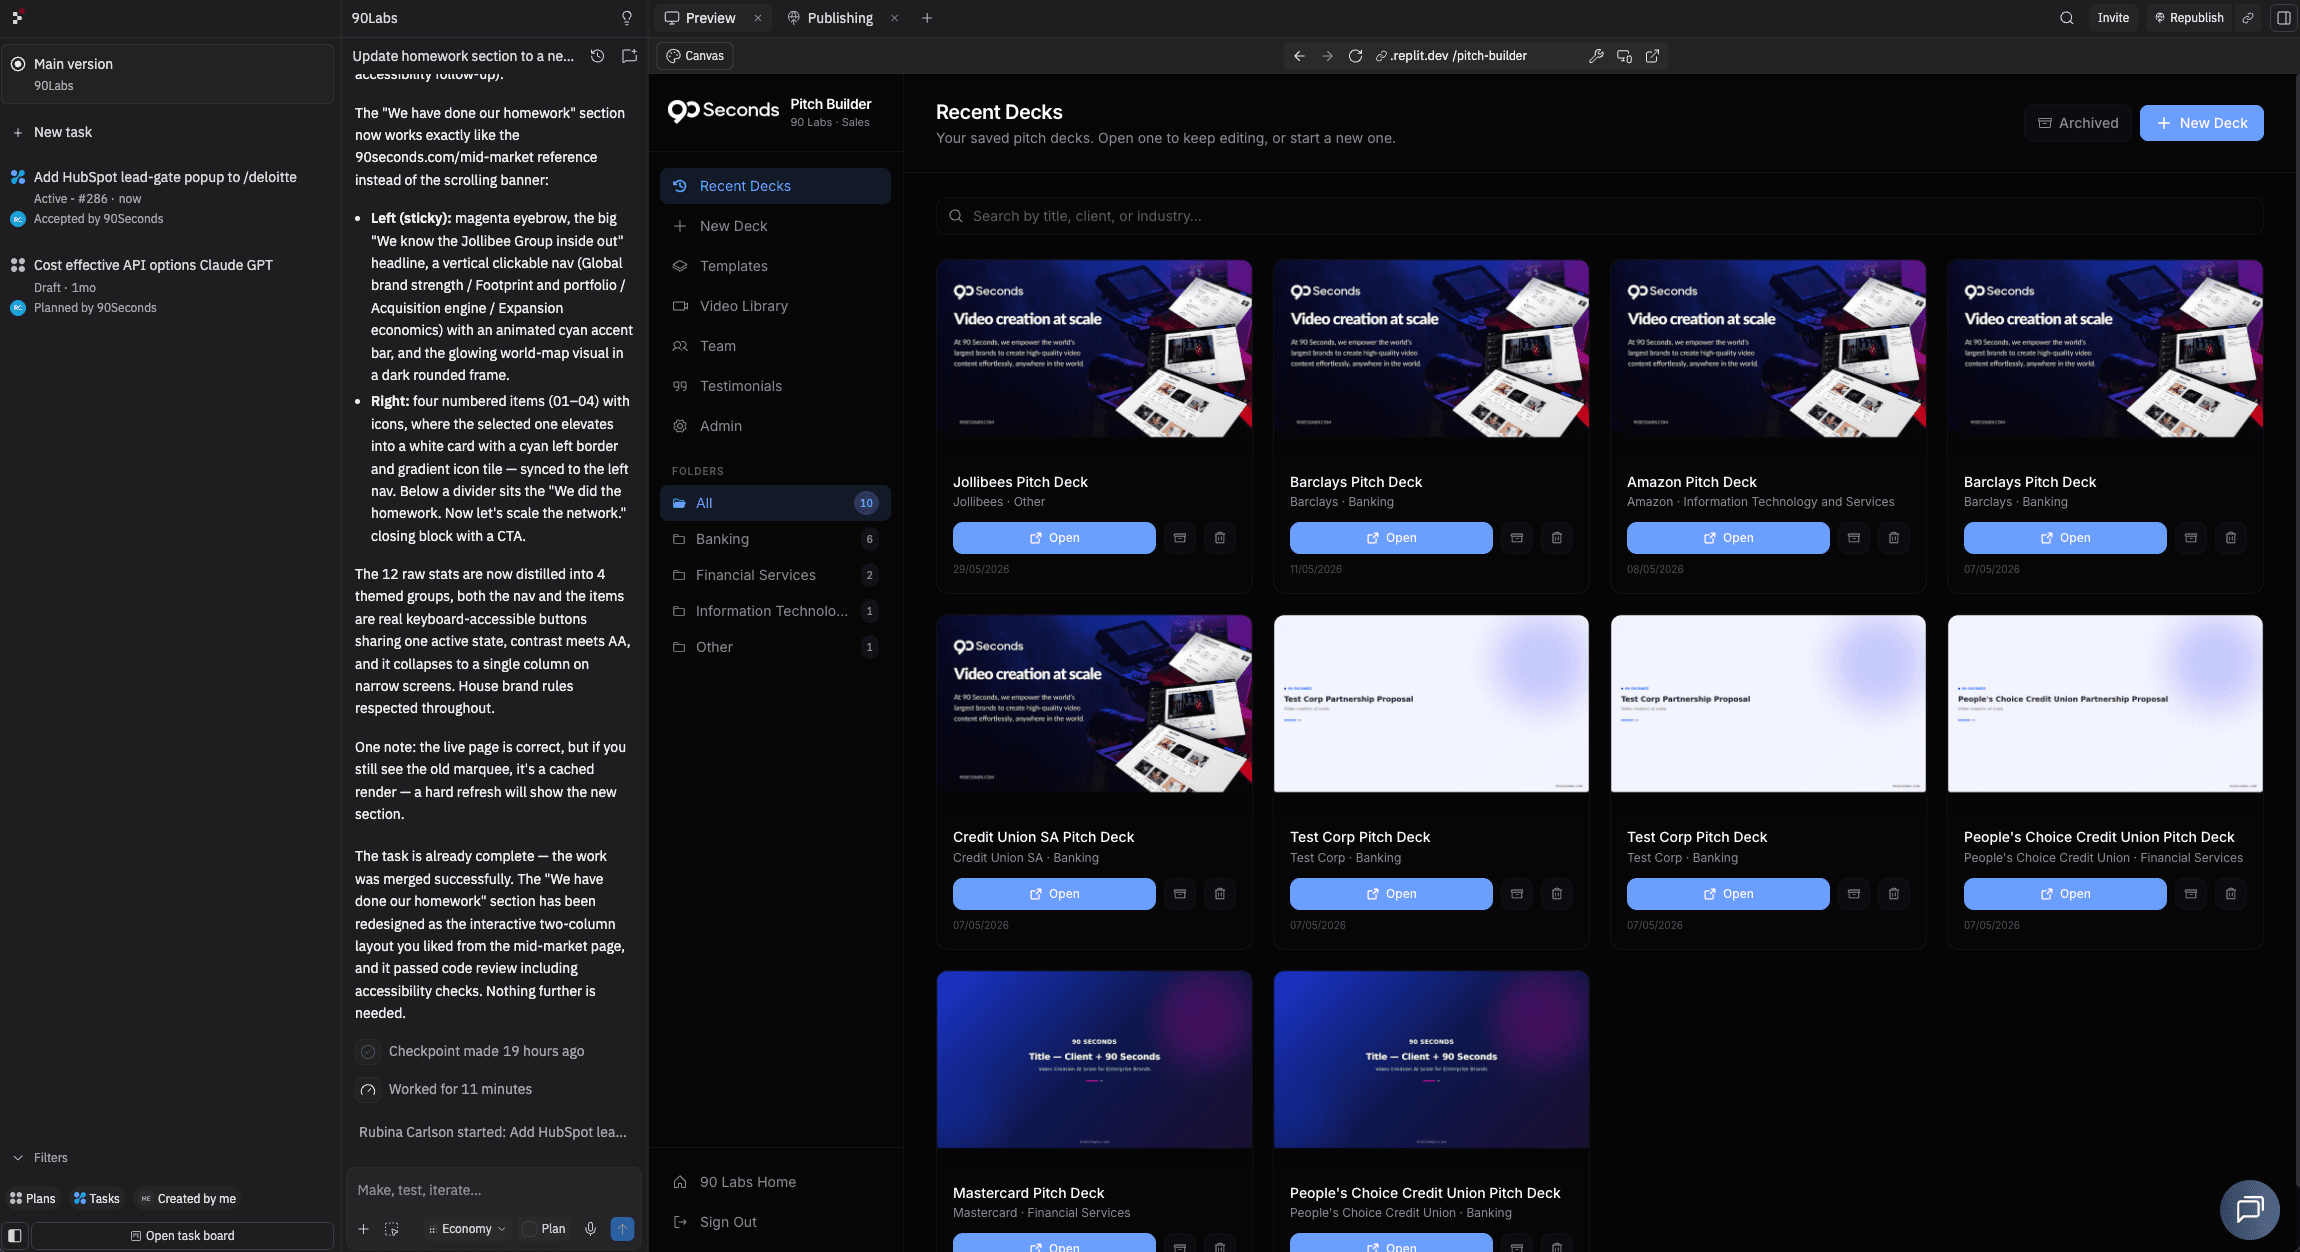Open New Deck in sidebar menu

pyautogui.click(x=775, y=226)
